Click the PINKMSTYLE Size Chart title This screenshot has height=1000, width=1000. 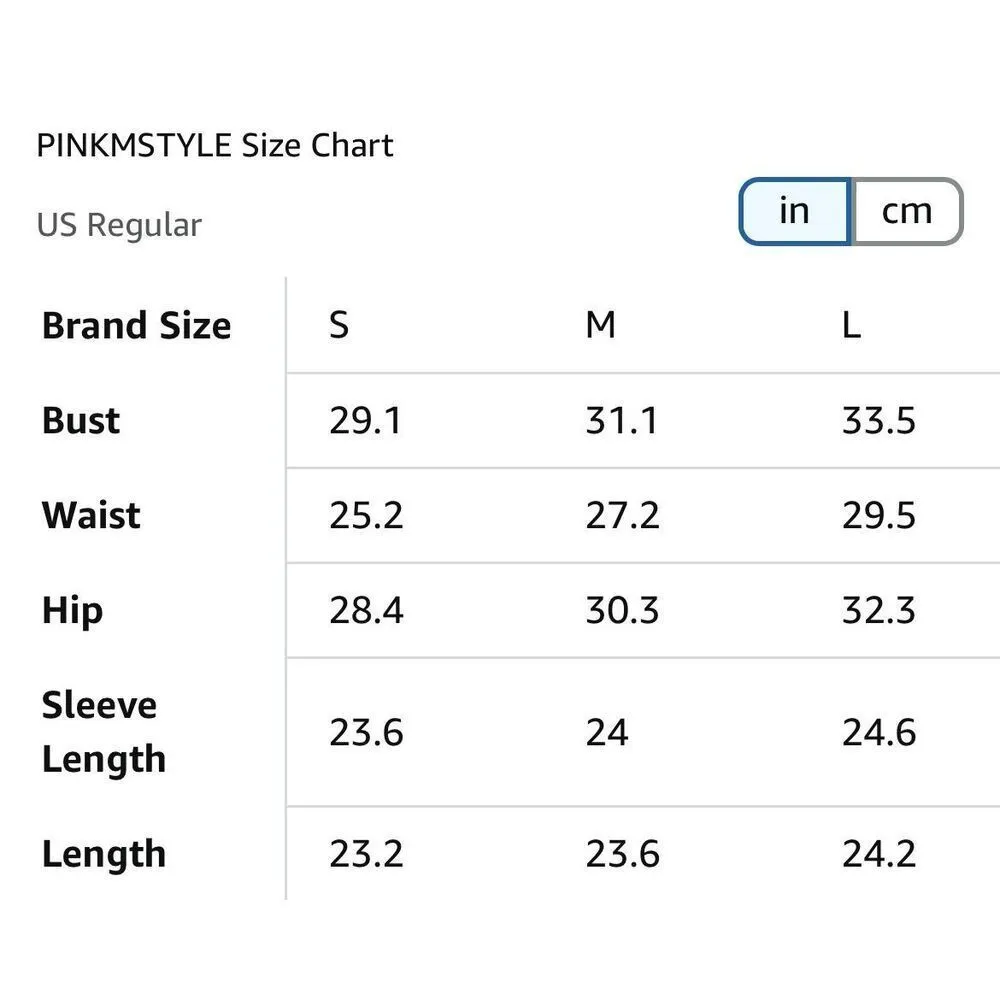point(215,146)
